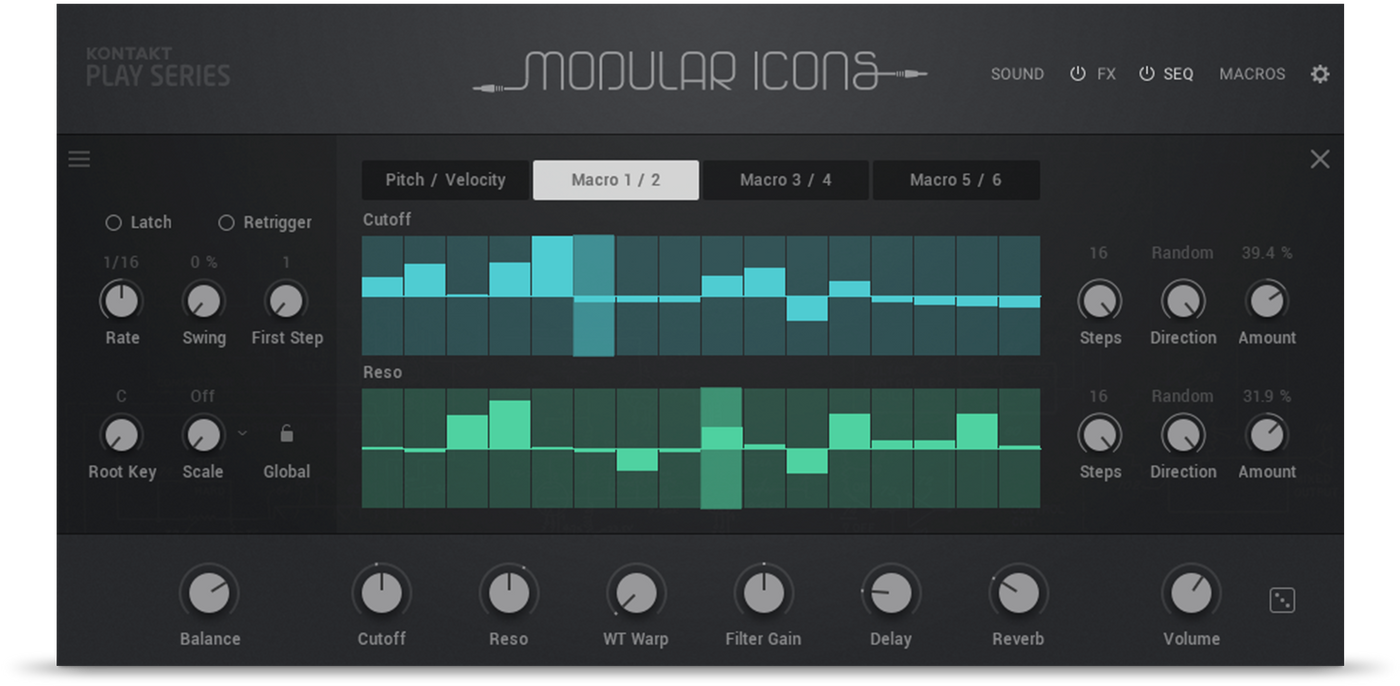Select the Macro 1 / 2 tab
The height and width of the screenshot is (686, 1400).
(x=616, y=180)
